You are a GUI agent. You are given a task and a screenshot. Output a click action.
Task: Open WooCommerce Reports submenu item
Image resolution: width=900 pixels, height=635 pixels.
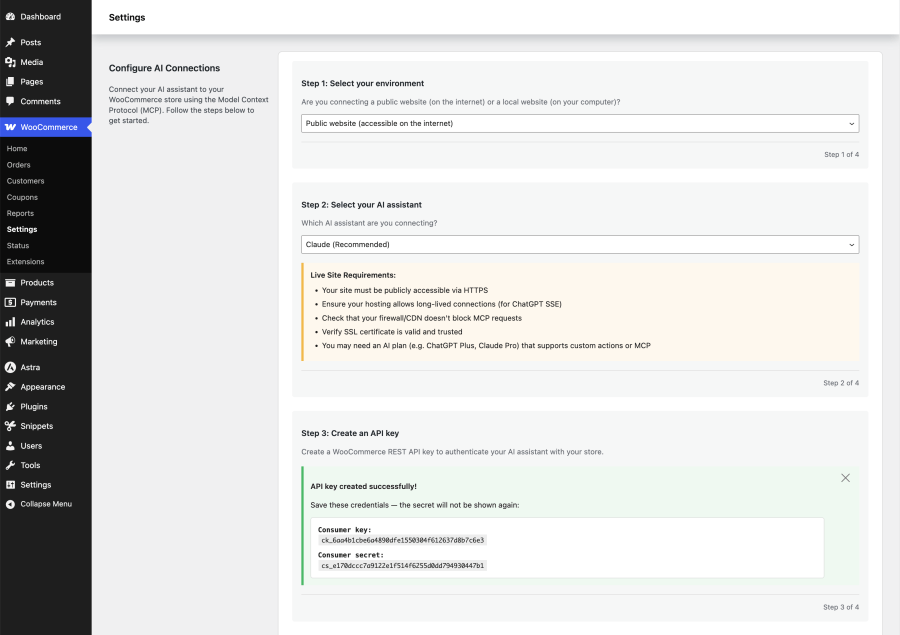(x=20, y=213)
